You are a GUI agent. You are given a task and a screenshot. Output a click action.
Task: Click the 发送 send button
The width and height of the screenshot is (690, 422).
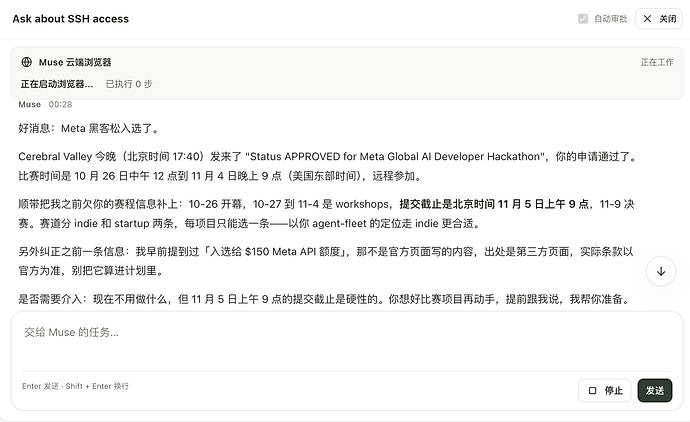point(654,390)
